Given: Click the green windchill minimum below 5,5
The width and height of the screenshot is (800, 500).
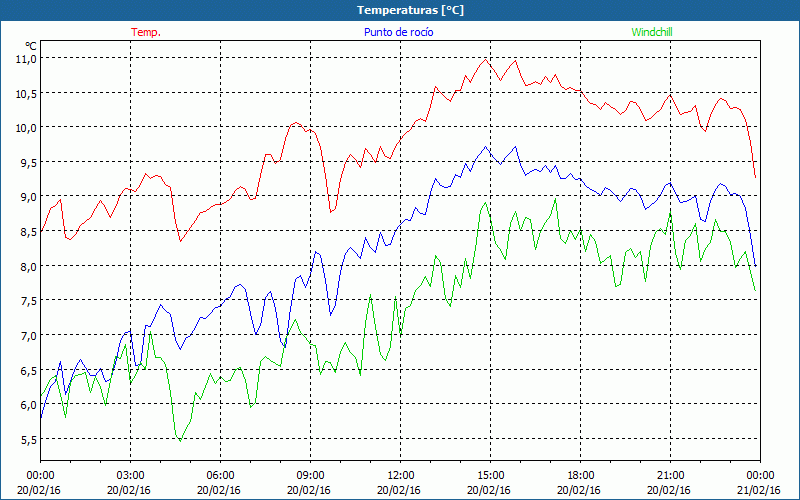Looking at the screenshot, I should coord(181,441).
